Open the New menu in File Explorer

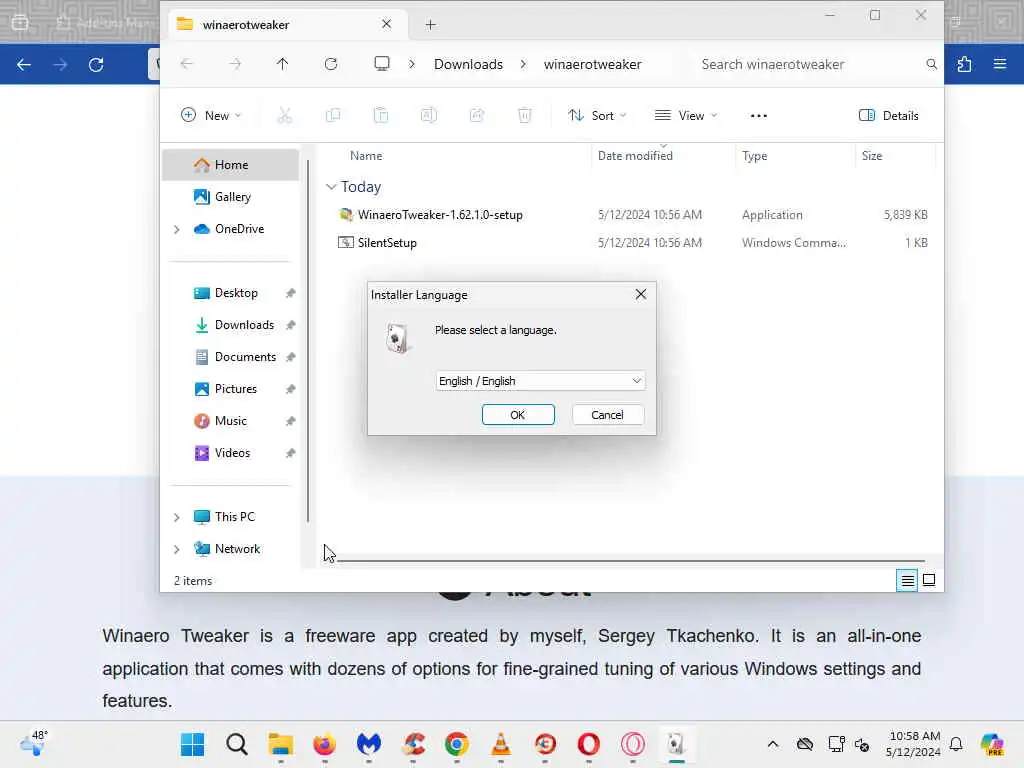point(211,116)
